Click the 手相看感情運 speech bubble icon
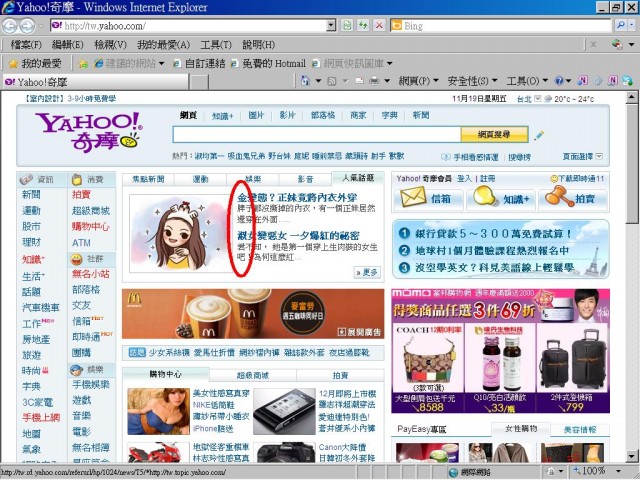640x480 pixels. 446,157
